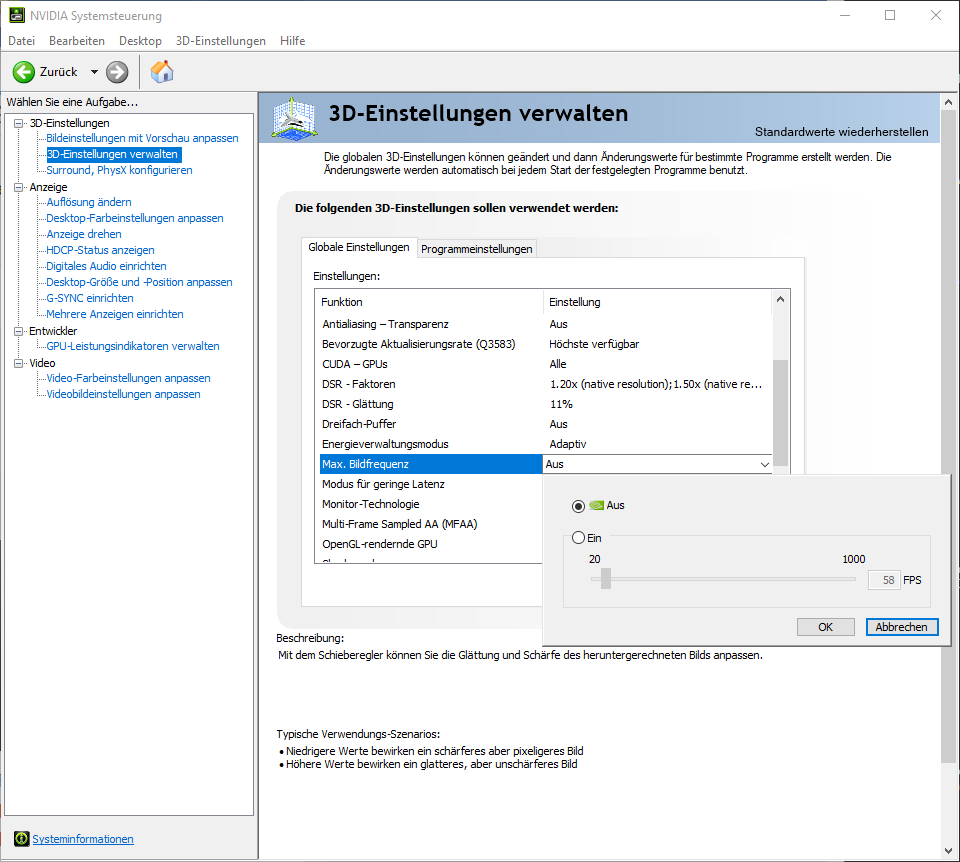Select the Monitor-Technologie row

tap(431, 504)
